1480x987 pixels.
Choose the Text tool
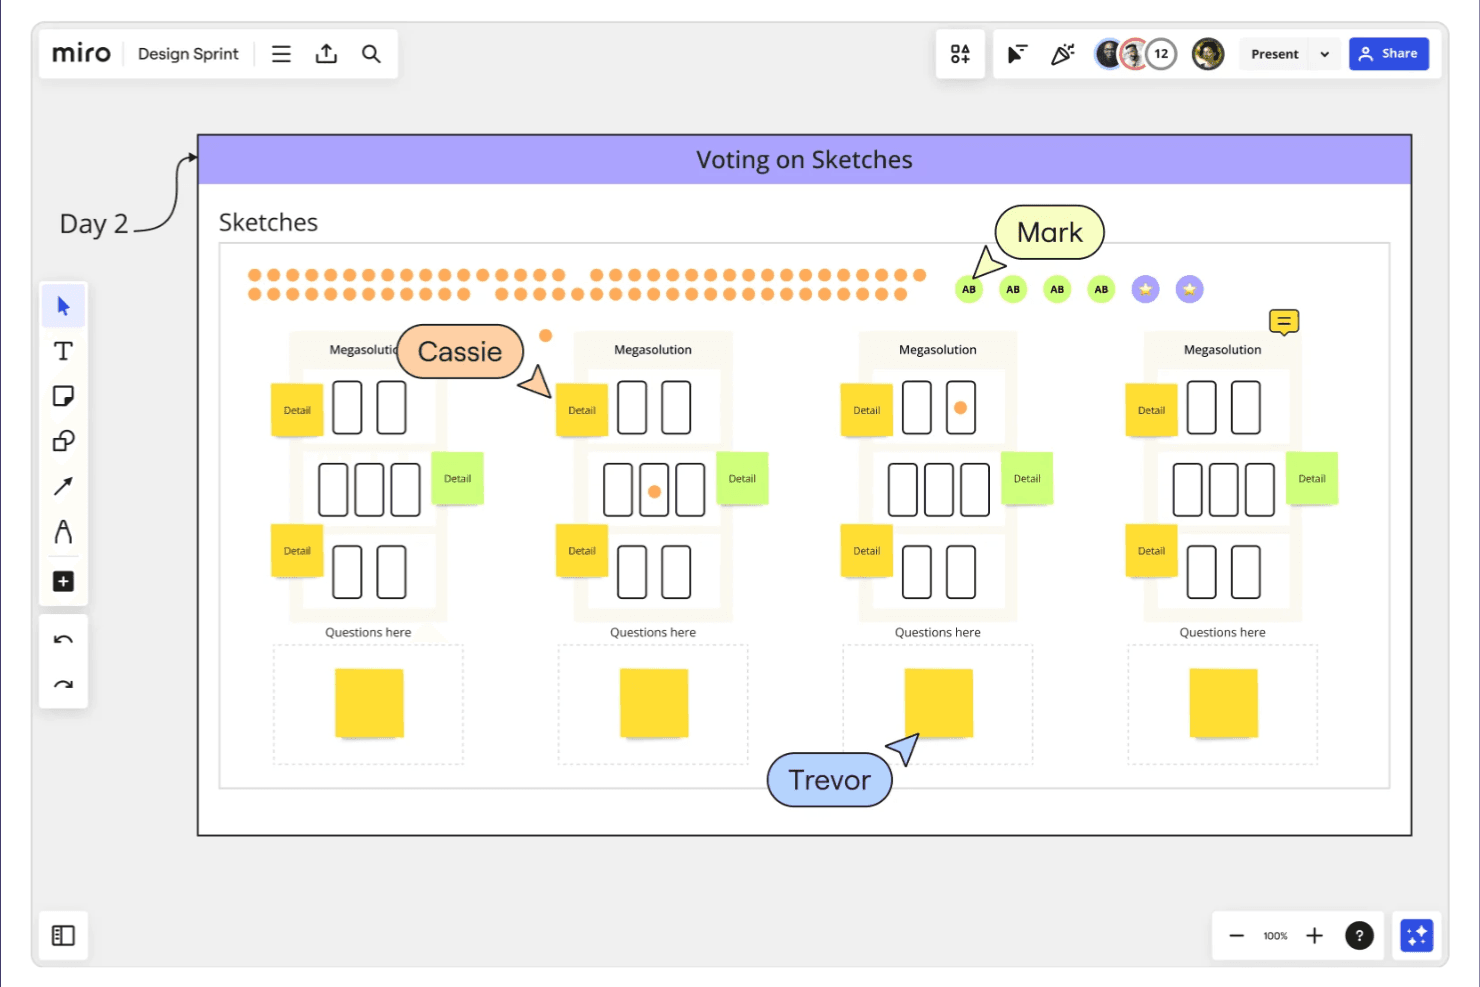(63, 351)
